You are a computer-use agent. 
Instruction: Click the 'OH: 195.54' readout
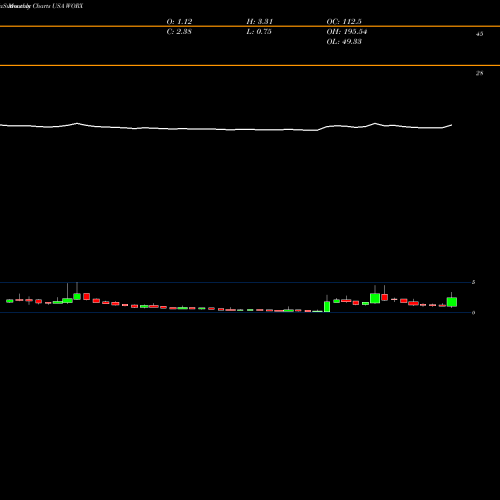point(347,32)
